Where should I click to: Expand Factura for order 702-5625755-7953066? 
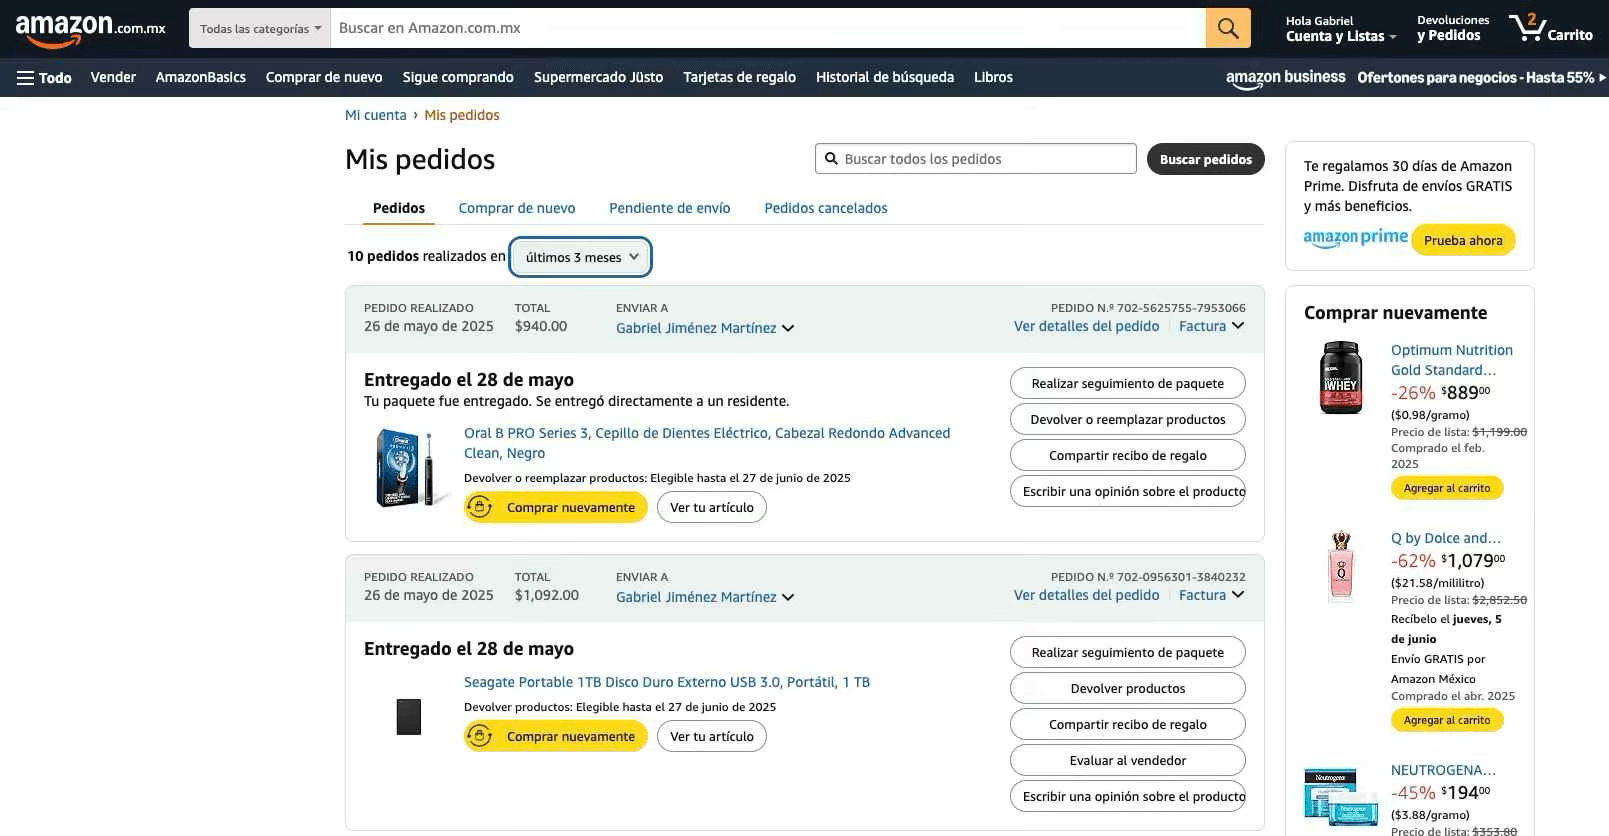[x=1211, y=326]
